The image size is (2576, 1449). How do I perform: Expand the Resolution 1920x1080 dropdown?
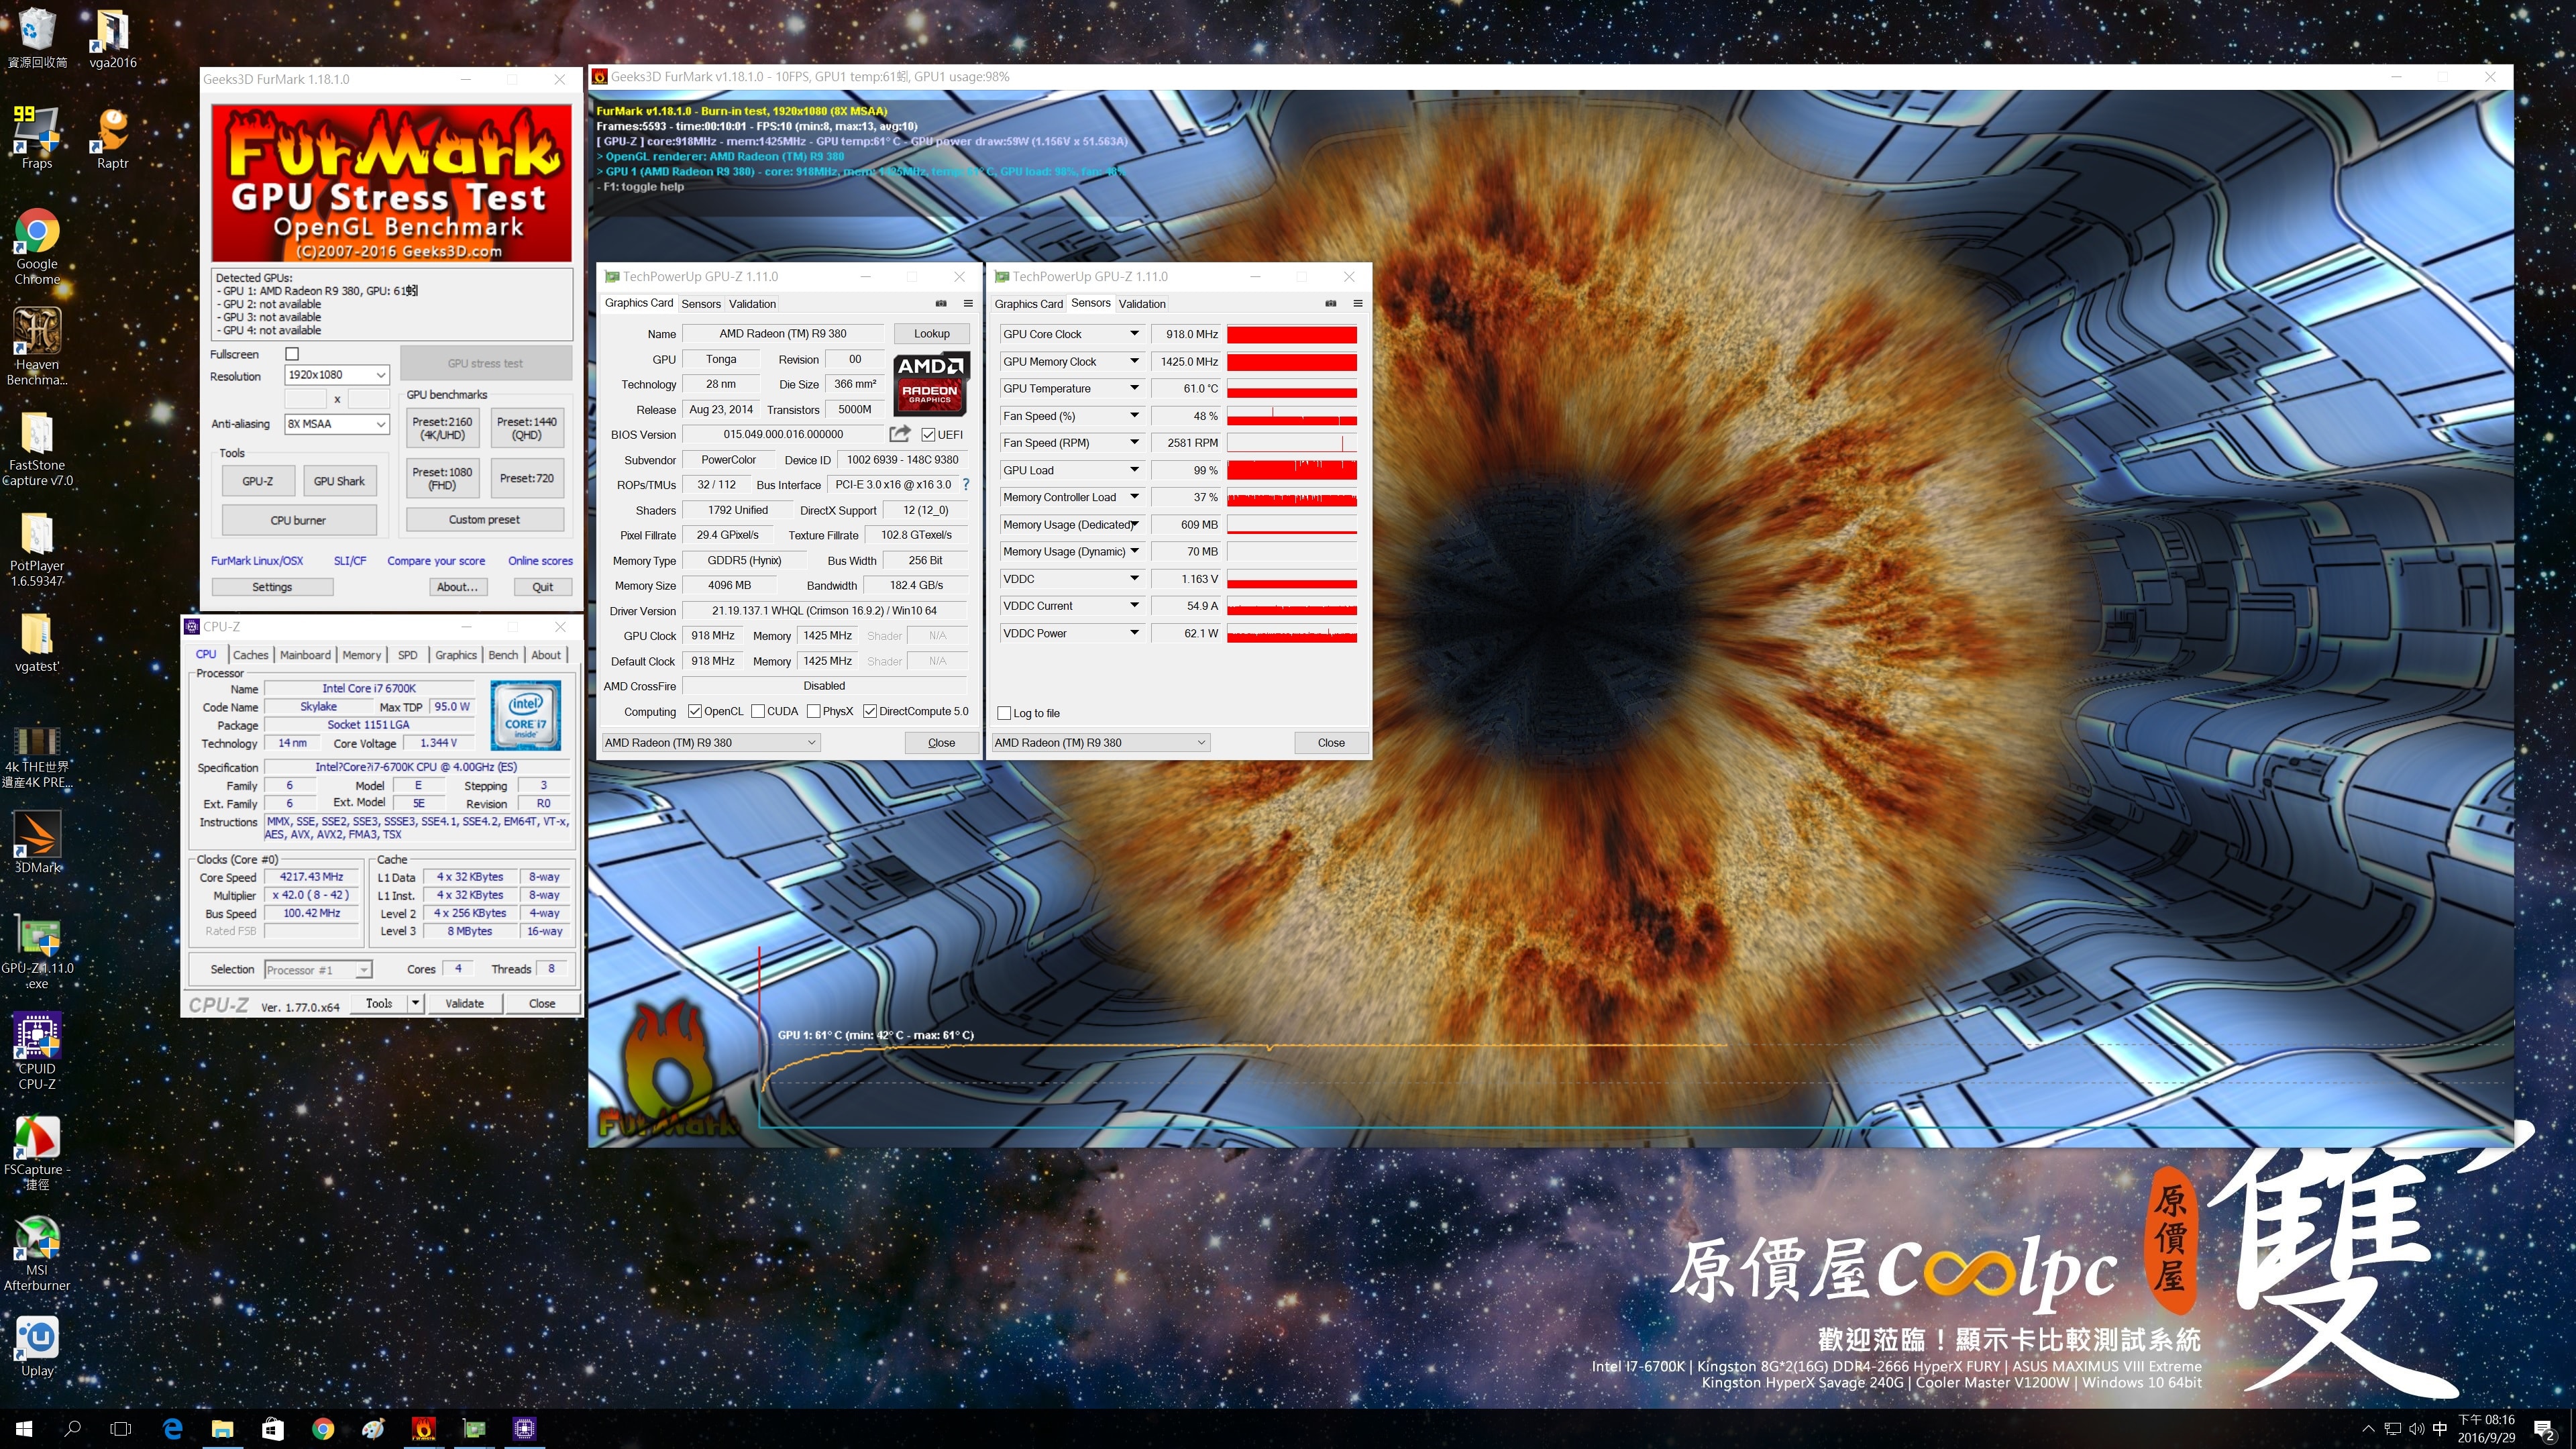337,375
